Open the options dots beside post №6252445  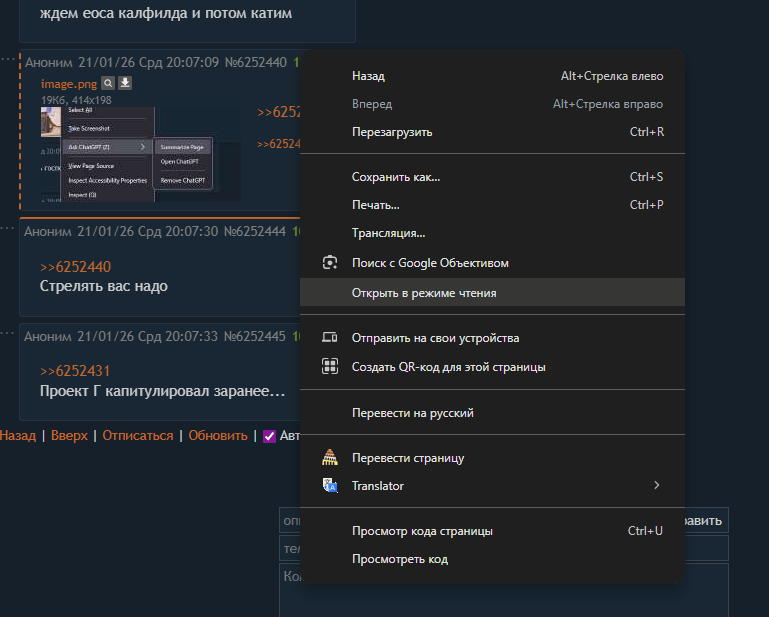tap(7, 333)
